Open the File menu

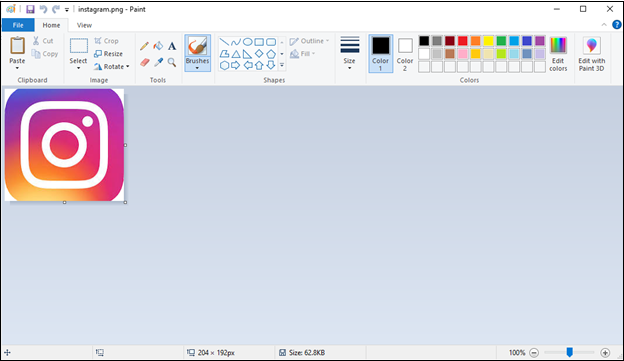[x=18, y=25]
